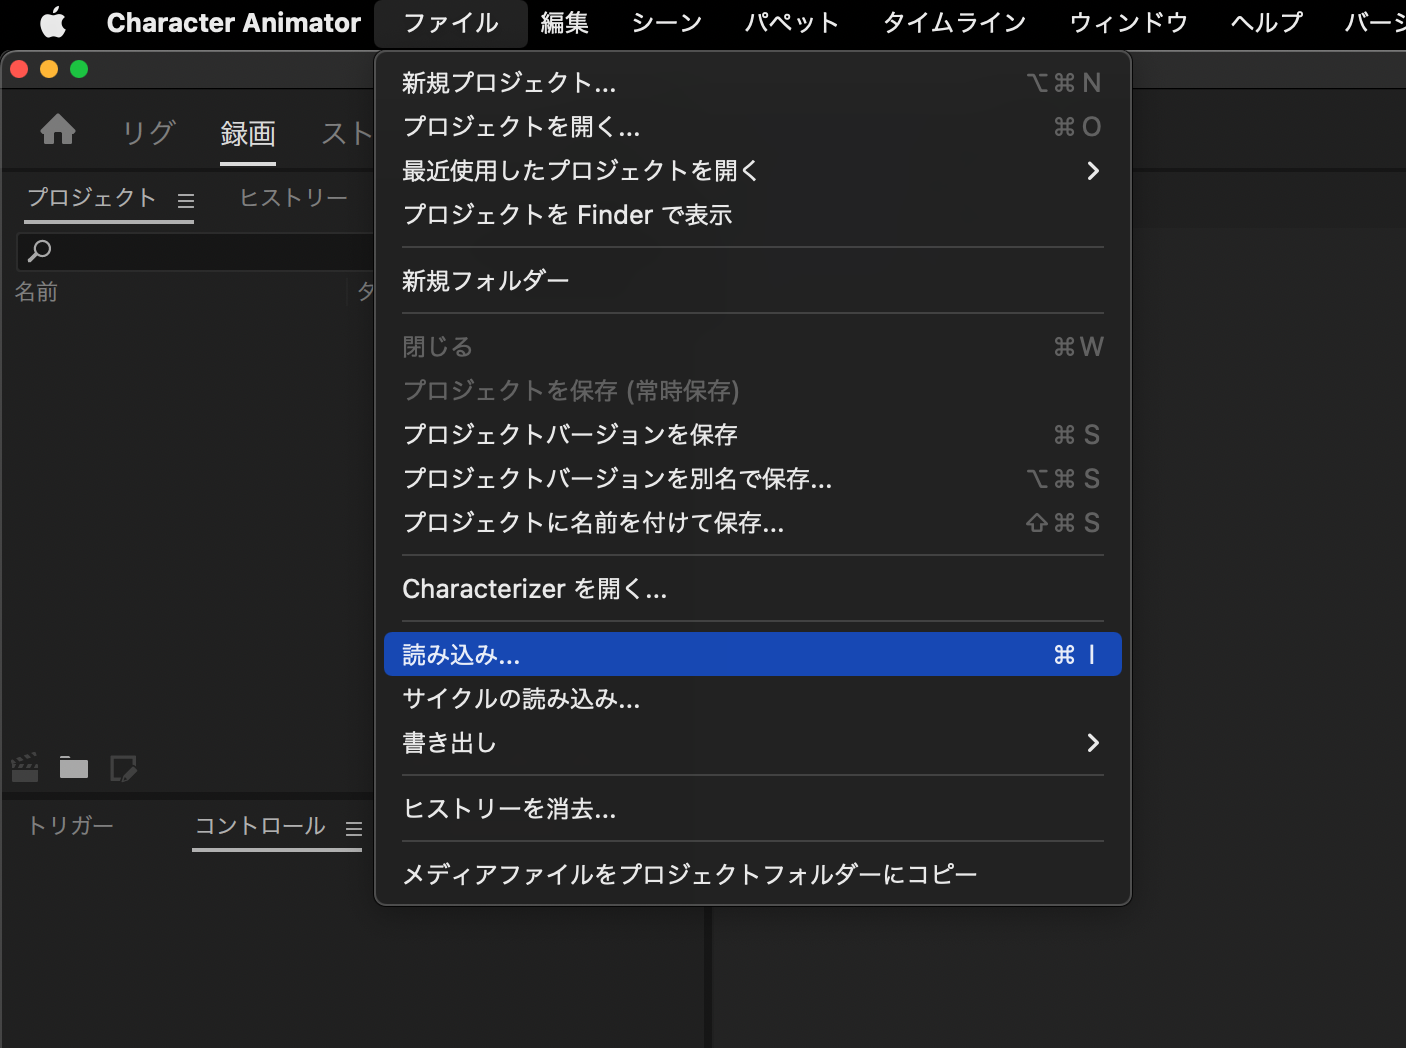Open the Character Animator app menu
Screen dimensions: 1406x1048
[x=233, y=22]
